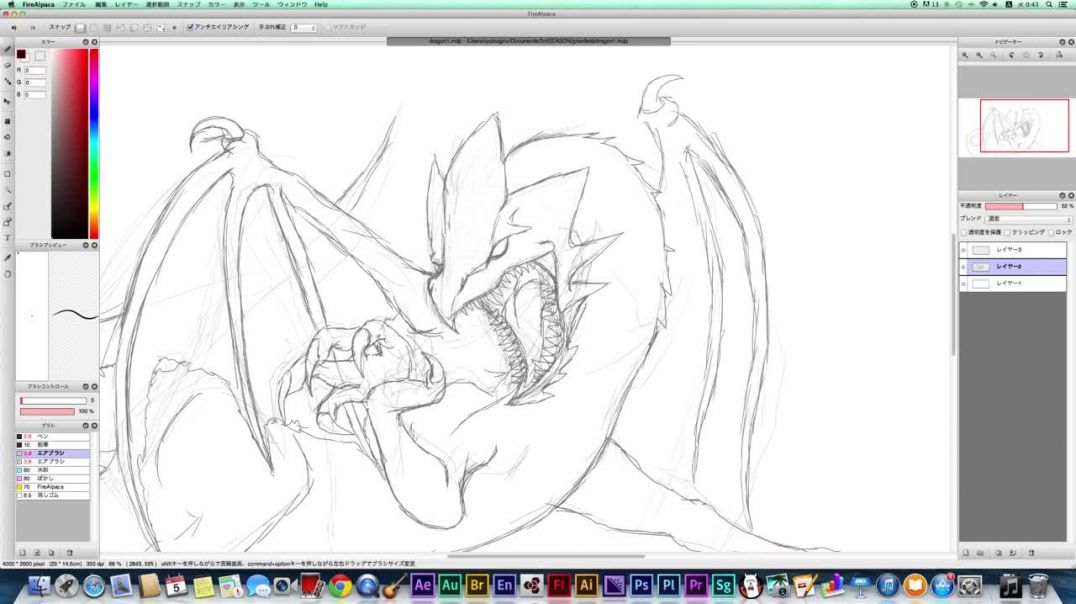Add a new layer in the Layer panel
This screenshot has width=1076, height=604.
click(x=966, y=553)
